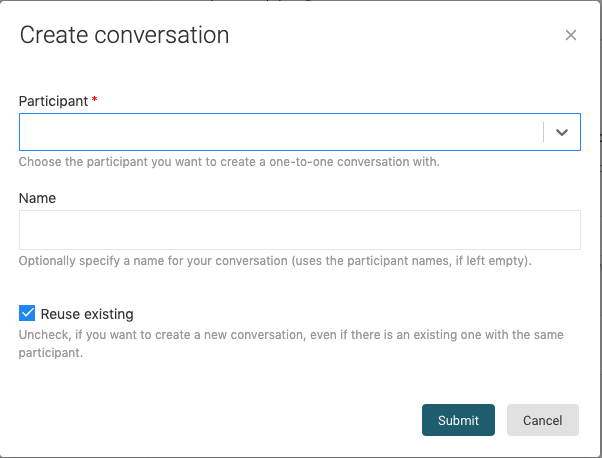Click empty space left of Submit button
602x458 pixels.
(250, 420)
